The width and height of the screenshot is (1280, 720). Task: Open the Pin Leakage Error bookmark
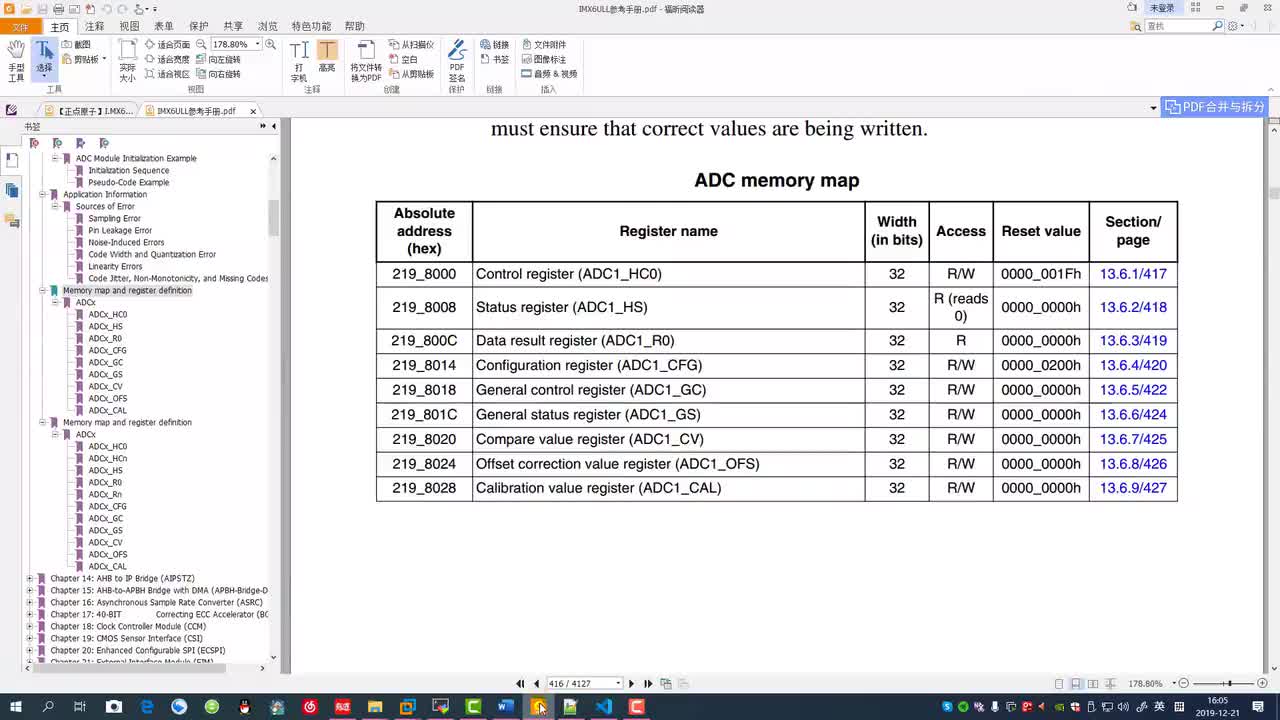point(120,230)
